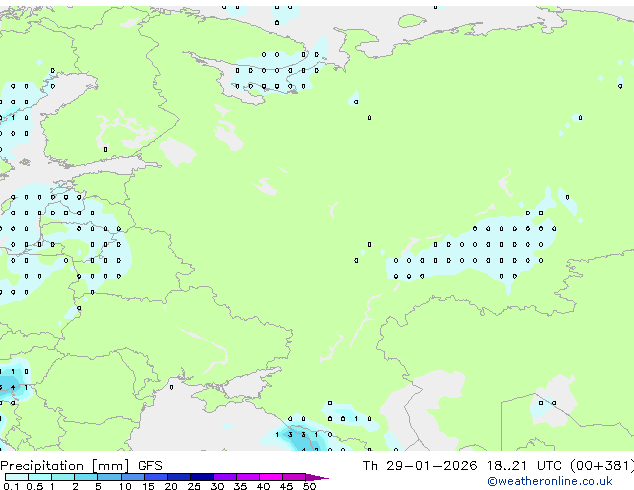Pick the over-50 mm arrow tip of legend
Image resolution: width=634 pixels, height=490 pixels.
pyautogui.click(x=317, y=477)
